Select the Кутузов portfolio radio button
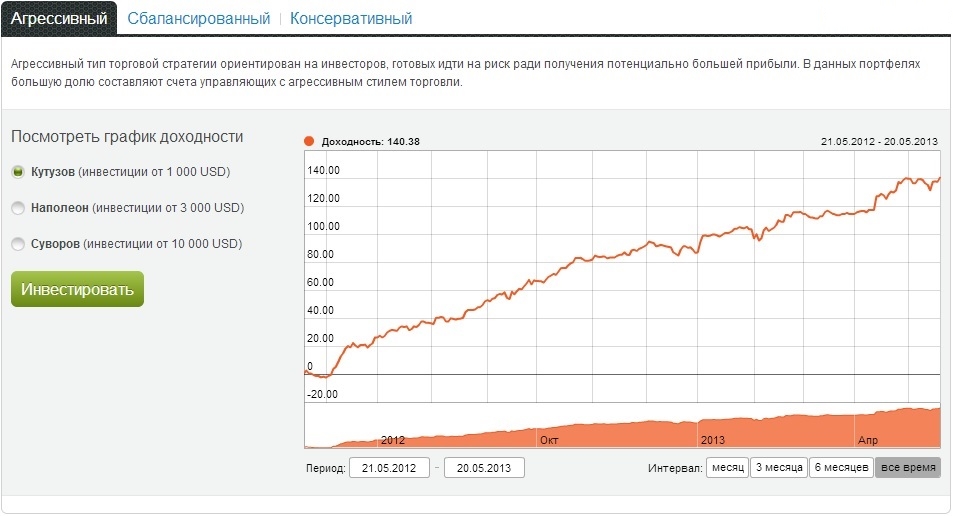Viewport: 953px width, 516px height. tap(18, 172)
